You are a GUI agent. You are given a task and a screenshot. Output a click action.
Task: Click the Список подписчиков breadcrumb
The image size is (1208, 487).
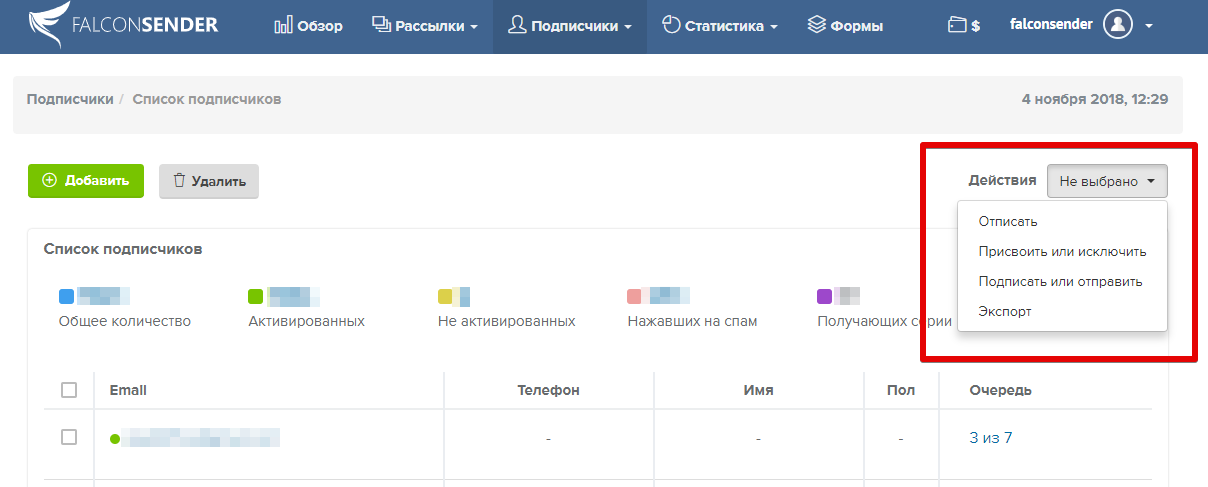pyautogui.click(x=207, y=99)
